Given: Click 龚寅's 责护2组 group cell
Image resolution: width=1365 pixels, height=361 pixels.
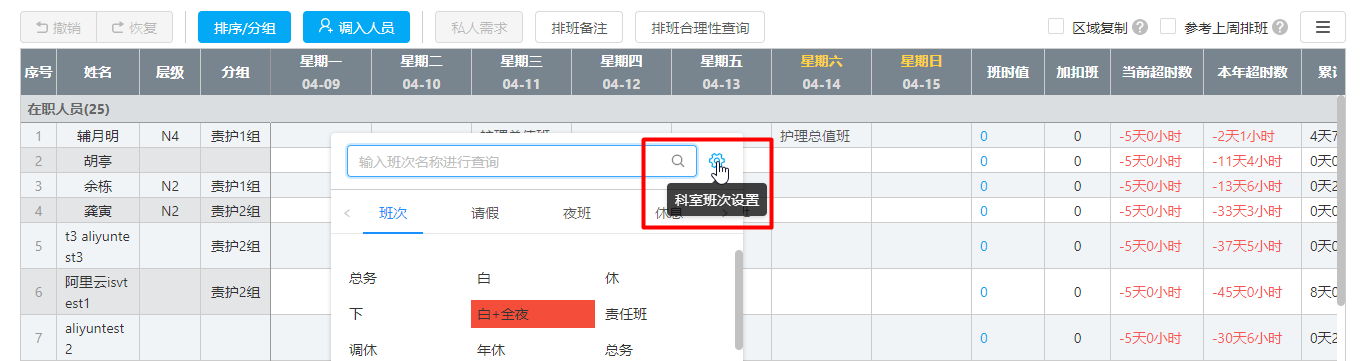Looking at the screenshot, I should click(x=236, y=210).
